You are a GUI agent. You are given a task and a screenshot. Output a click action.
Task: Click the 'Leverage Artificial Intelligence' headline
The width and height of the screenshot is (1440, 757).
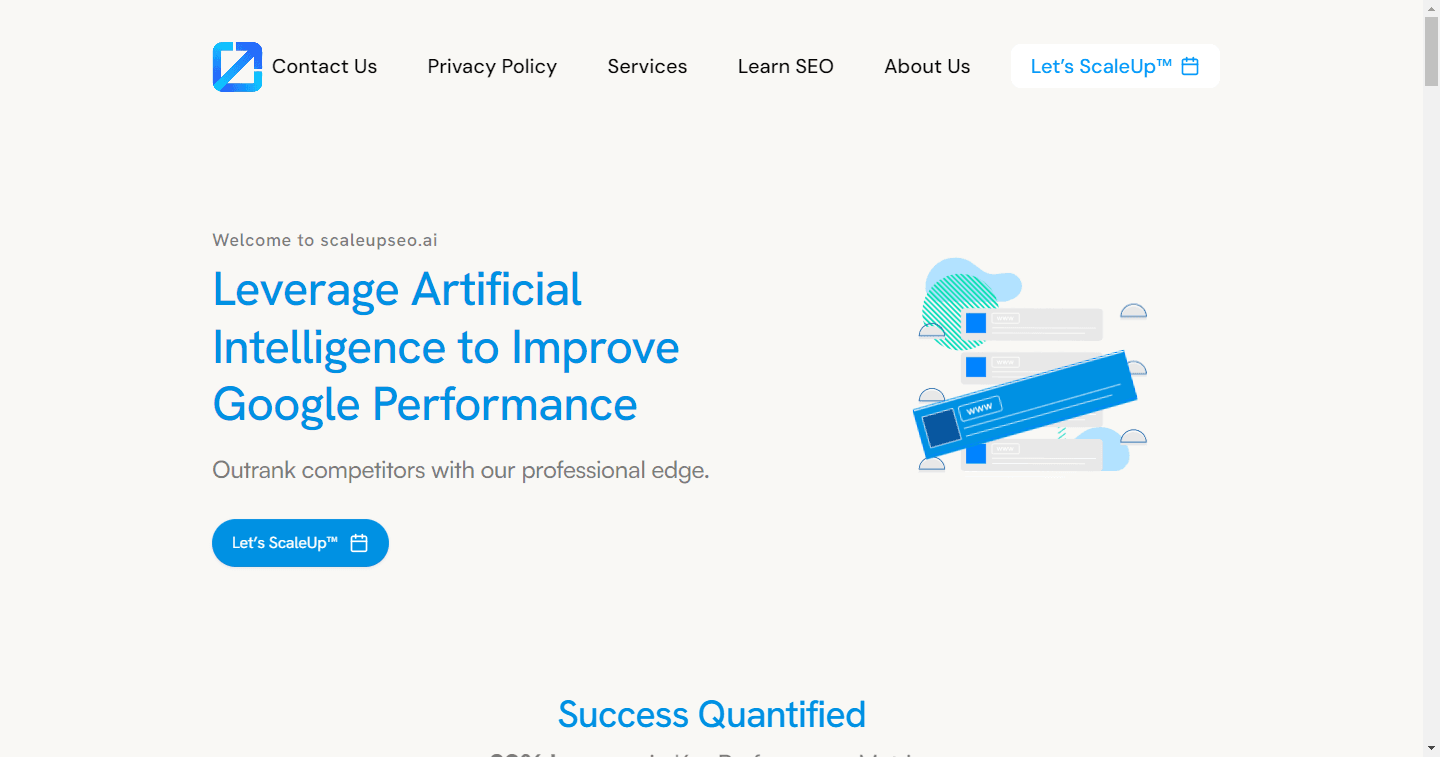446,347
